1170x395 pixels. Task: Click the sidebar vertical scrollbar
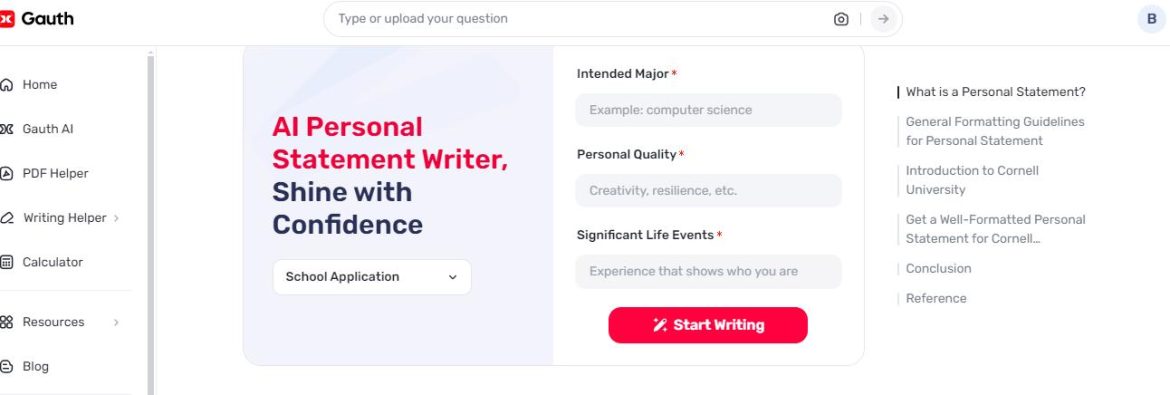(x=151, y=223)
